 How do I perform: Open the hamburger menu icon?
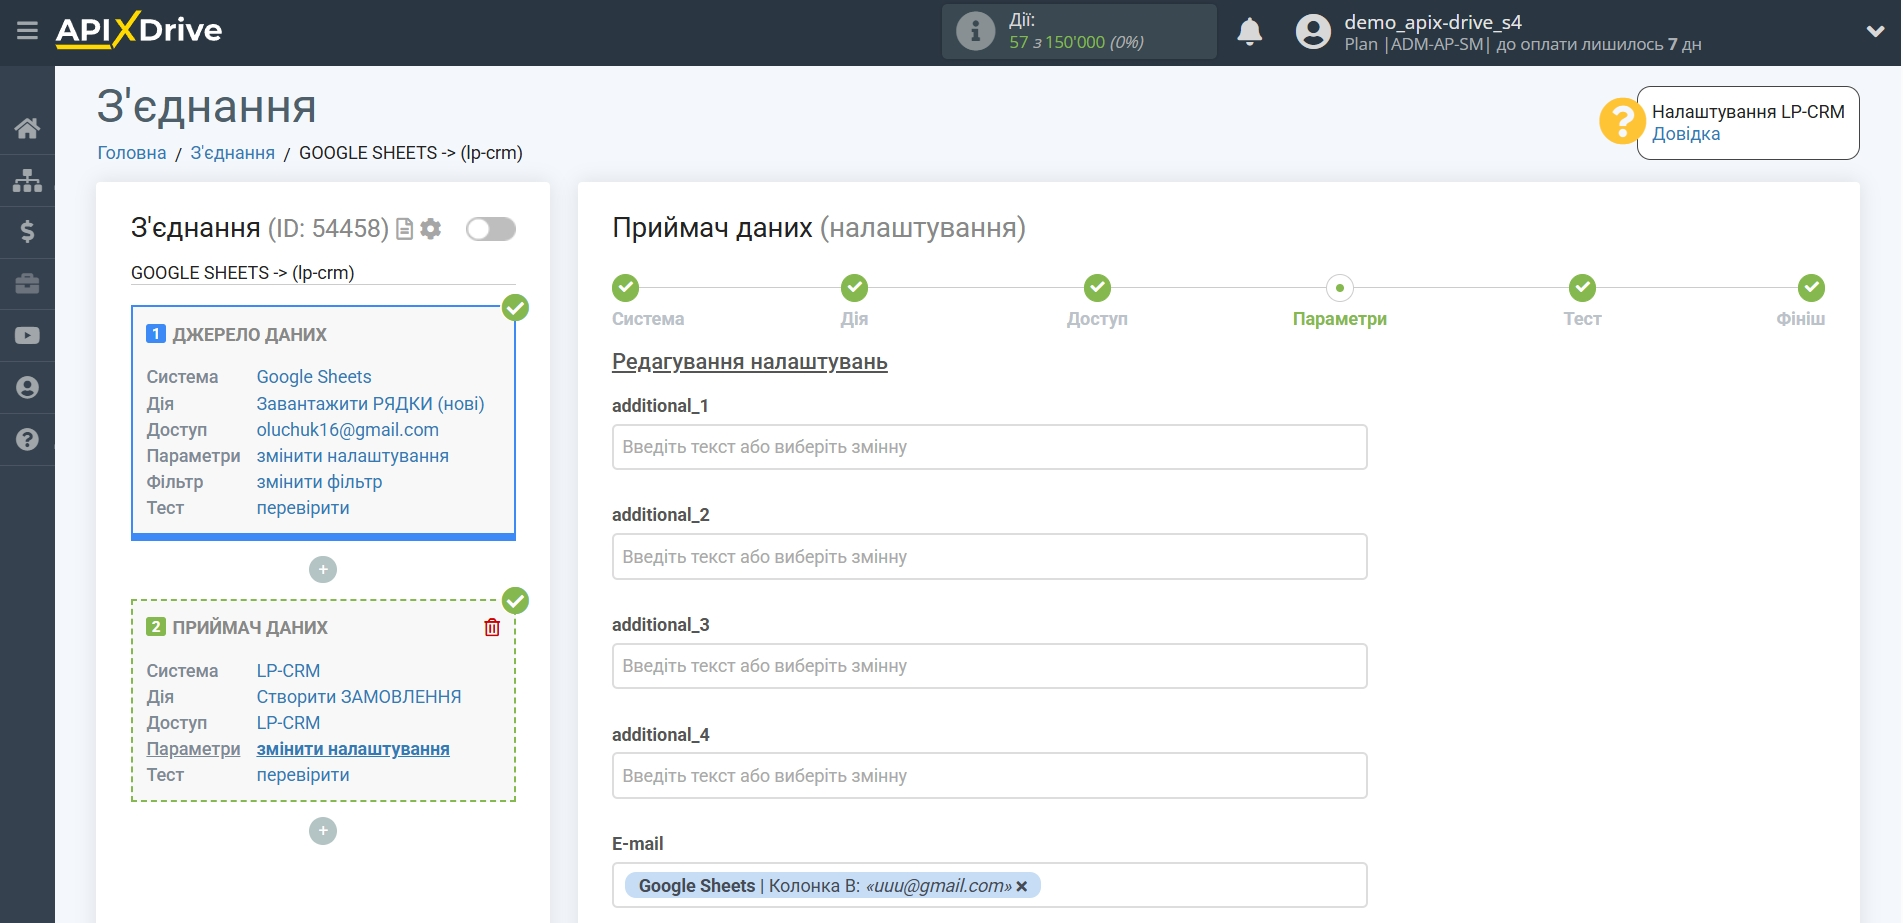pyautogui.click(x=27, y=31)
